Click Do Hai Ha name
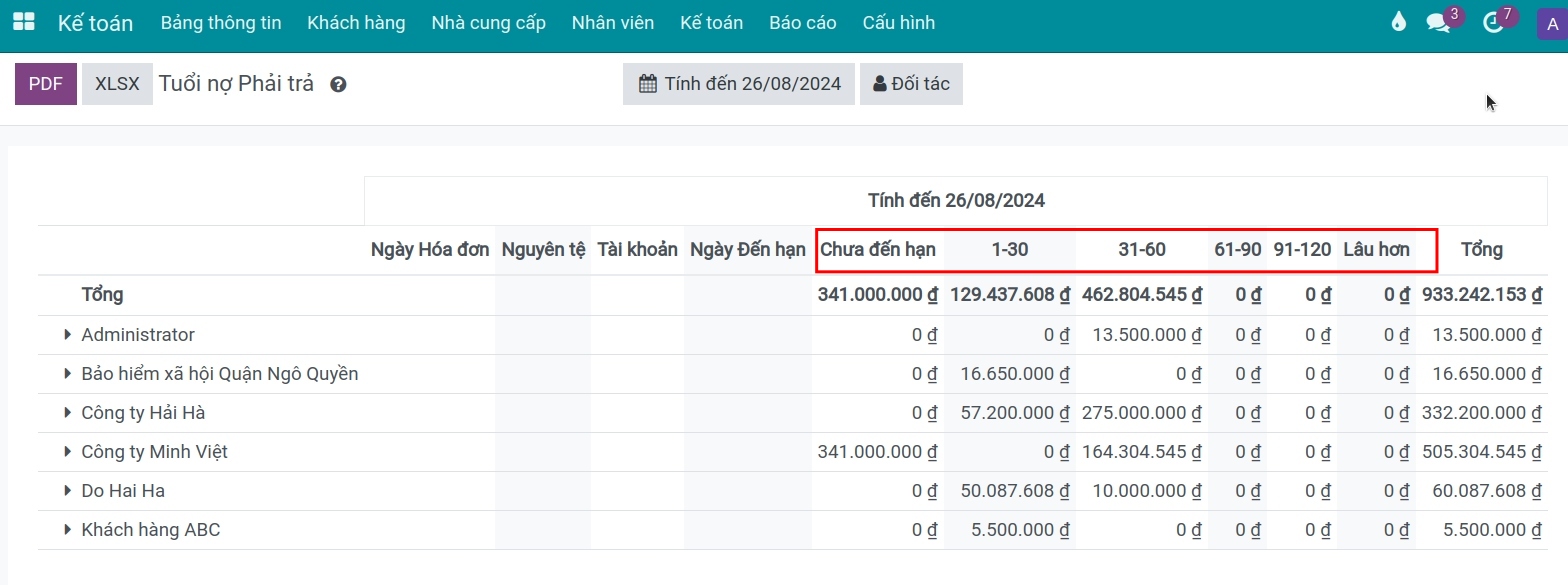This screenshot has height=585, width=1568. pyautogui.click(x=123, y=490)
